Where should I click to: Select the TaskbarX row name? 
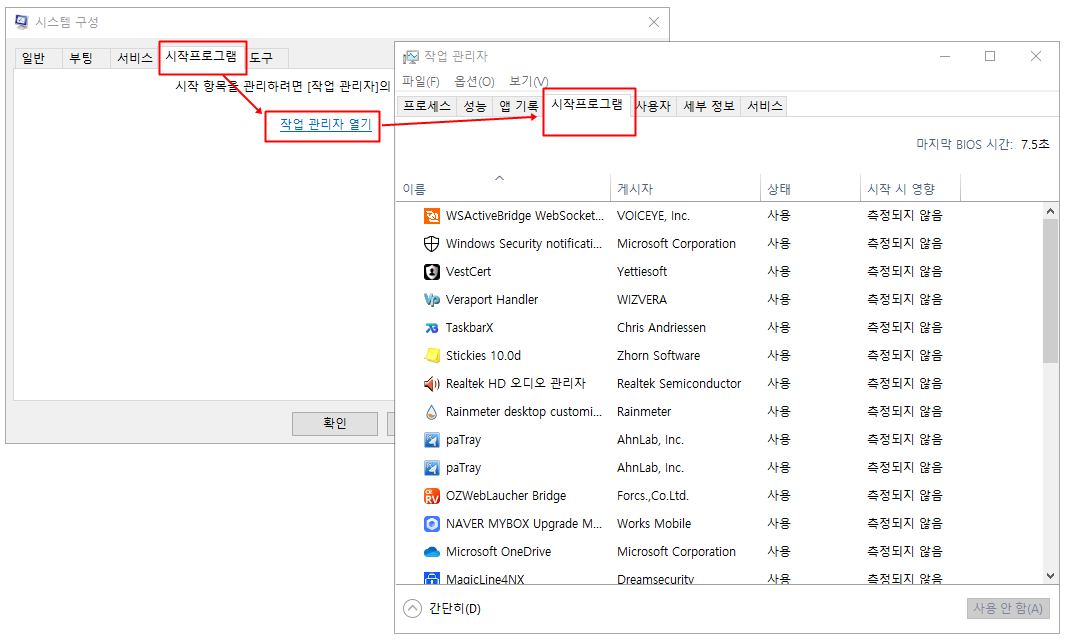469,327
